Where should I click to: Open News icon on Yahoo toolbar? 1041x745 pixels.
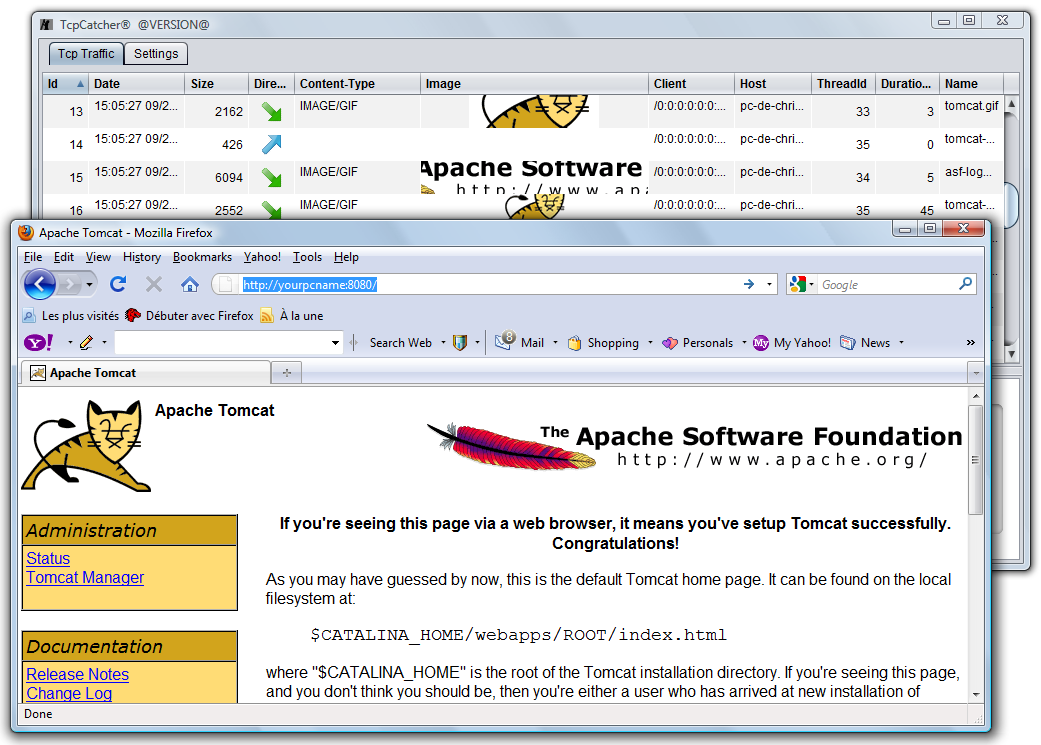tap(848, 343)
